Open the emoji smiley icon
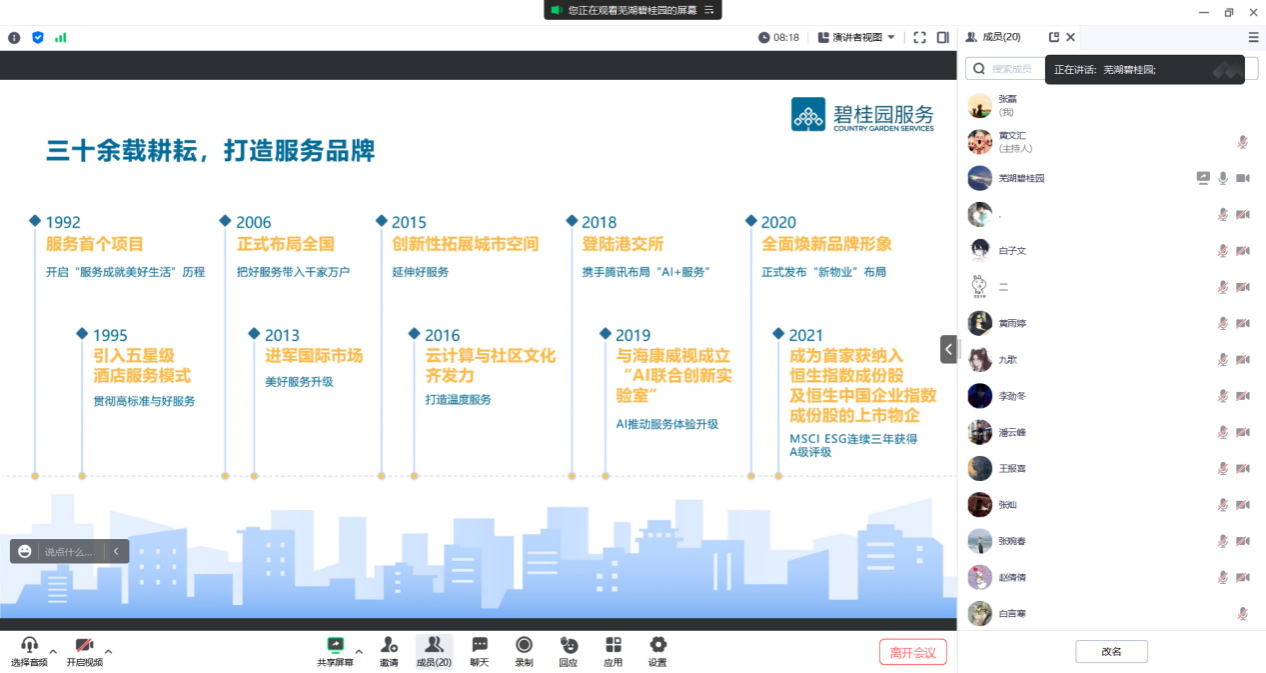The image size is (1266, 673). [25, 551]
